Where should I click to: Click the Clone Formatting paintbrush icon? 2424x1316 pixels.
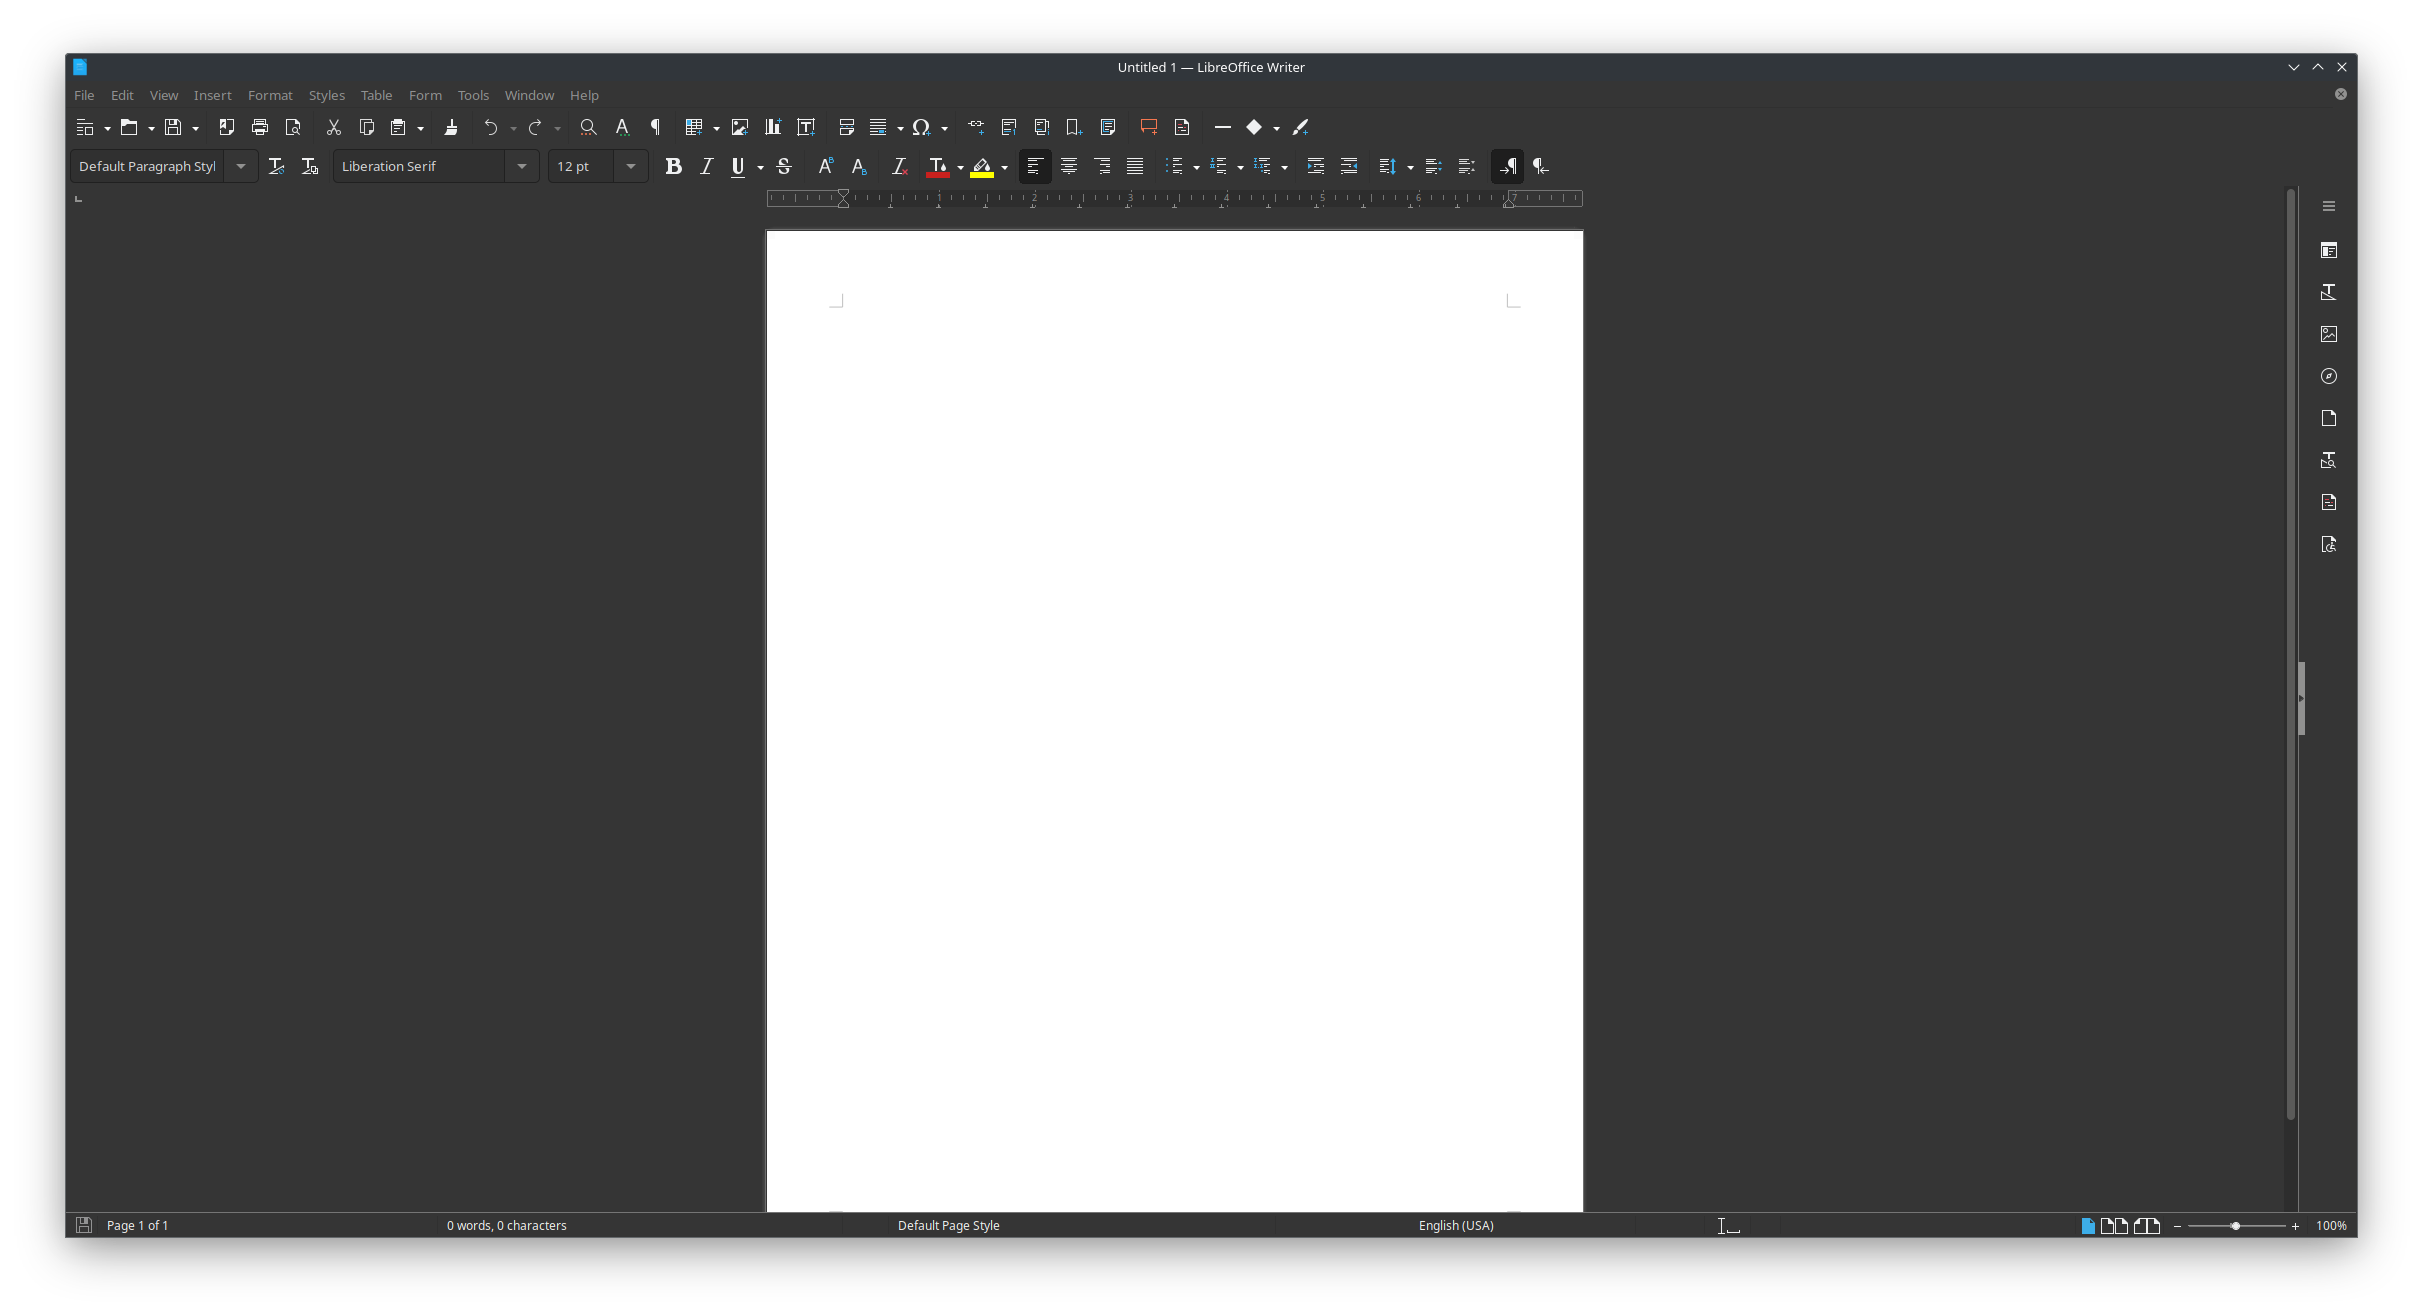tap(451, 127)
